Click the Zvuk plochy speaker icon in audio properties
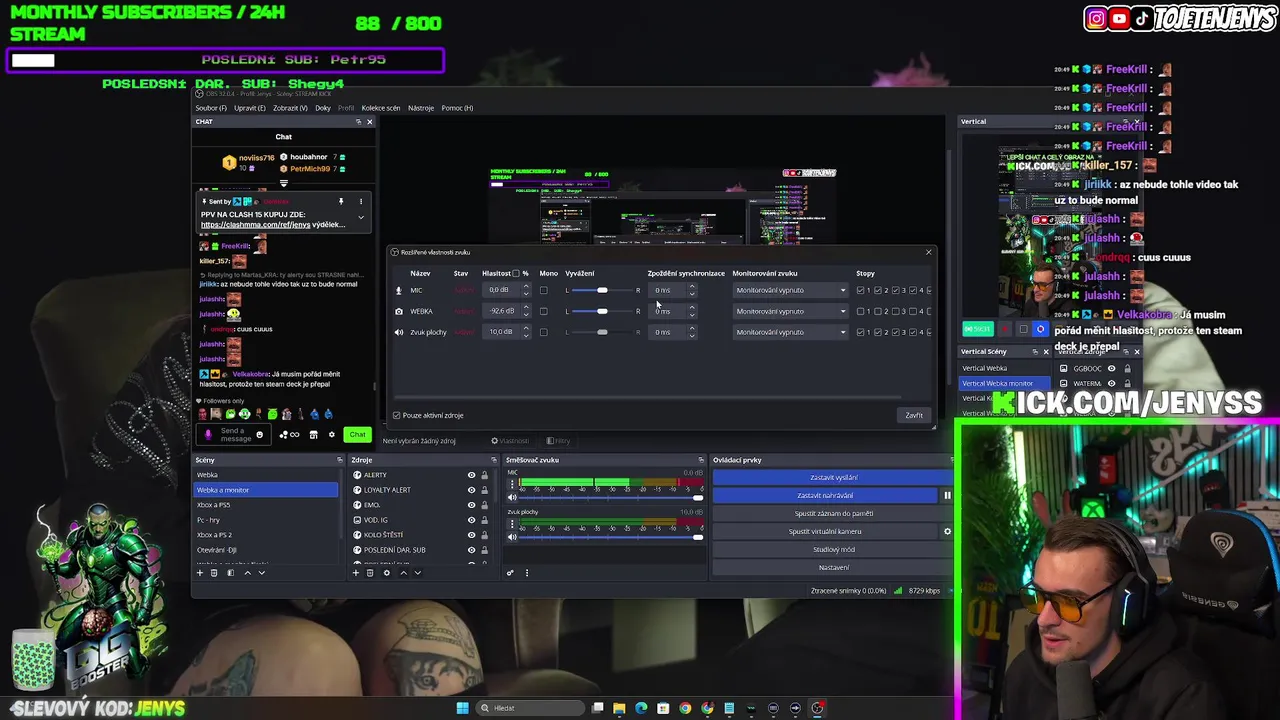The image size is (1280, 720). [x=399, y=332]
